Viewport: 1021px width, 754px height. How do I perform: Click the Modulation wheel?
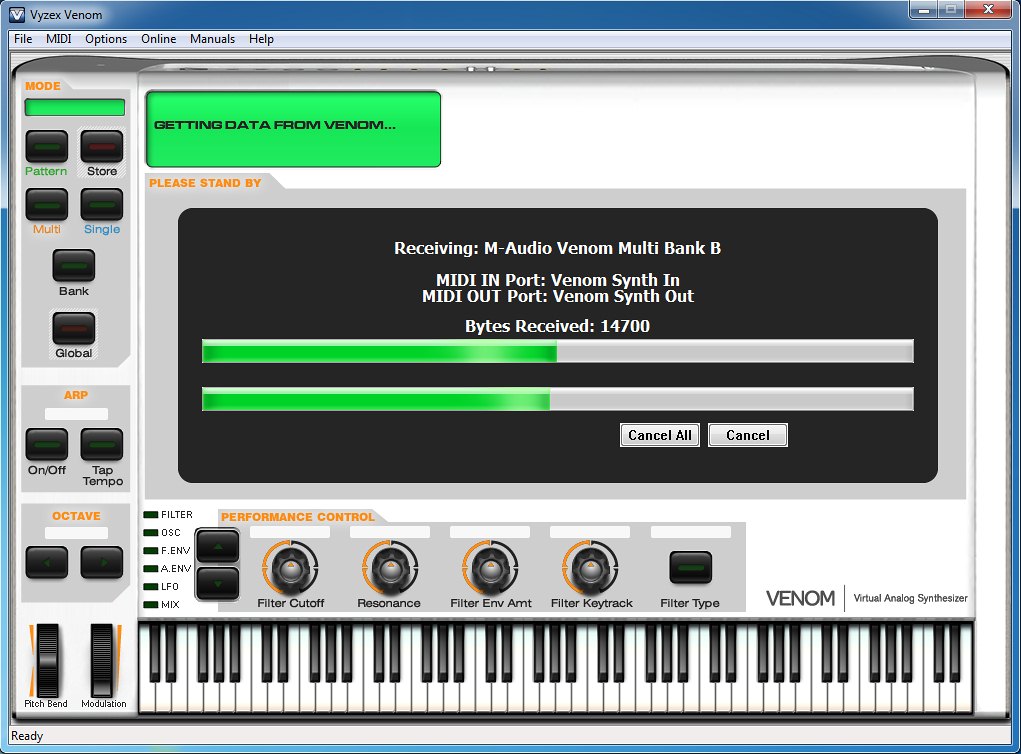(102, 660)
